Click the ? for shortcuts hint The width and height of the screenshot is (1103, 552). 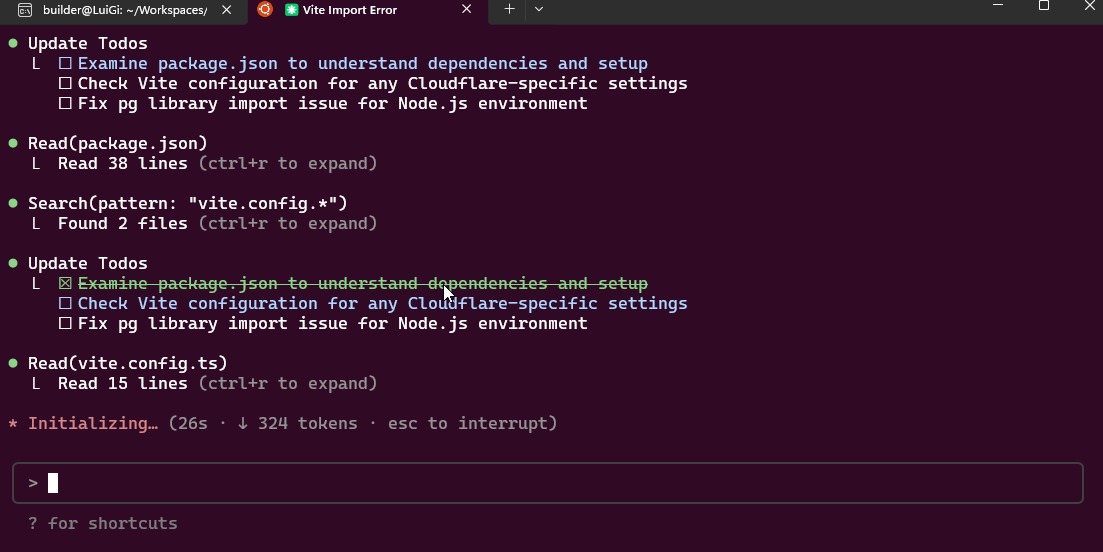tap(103, 523)
